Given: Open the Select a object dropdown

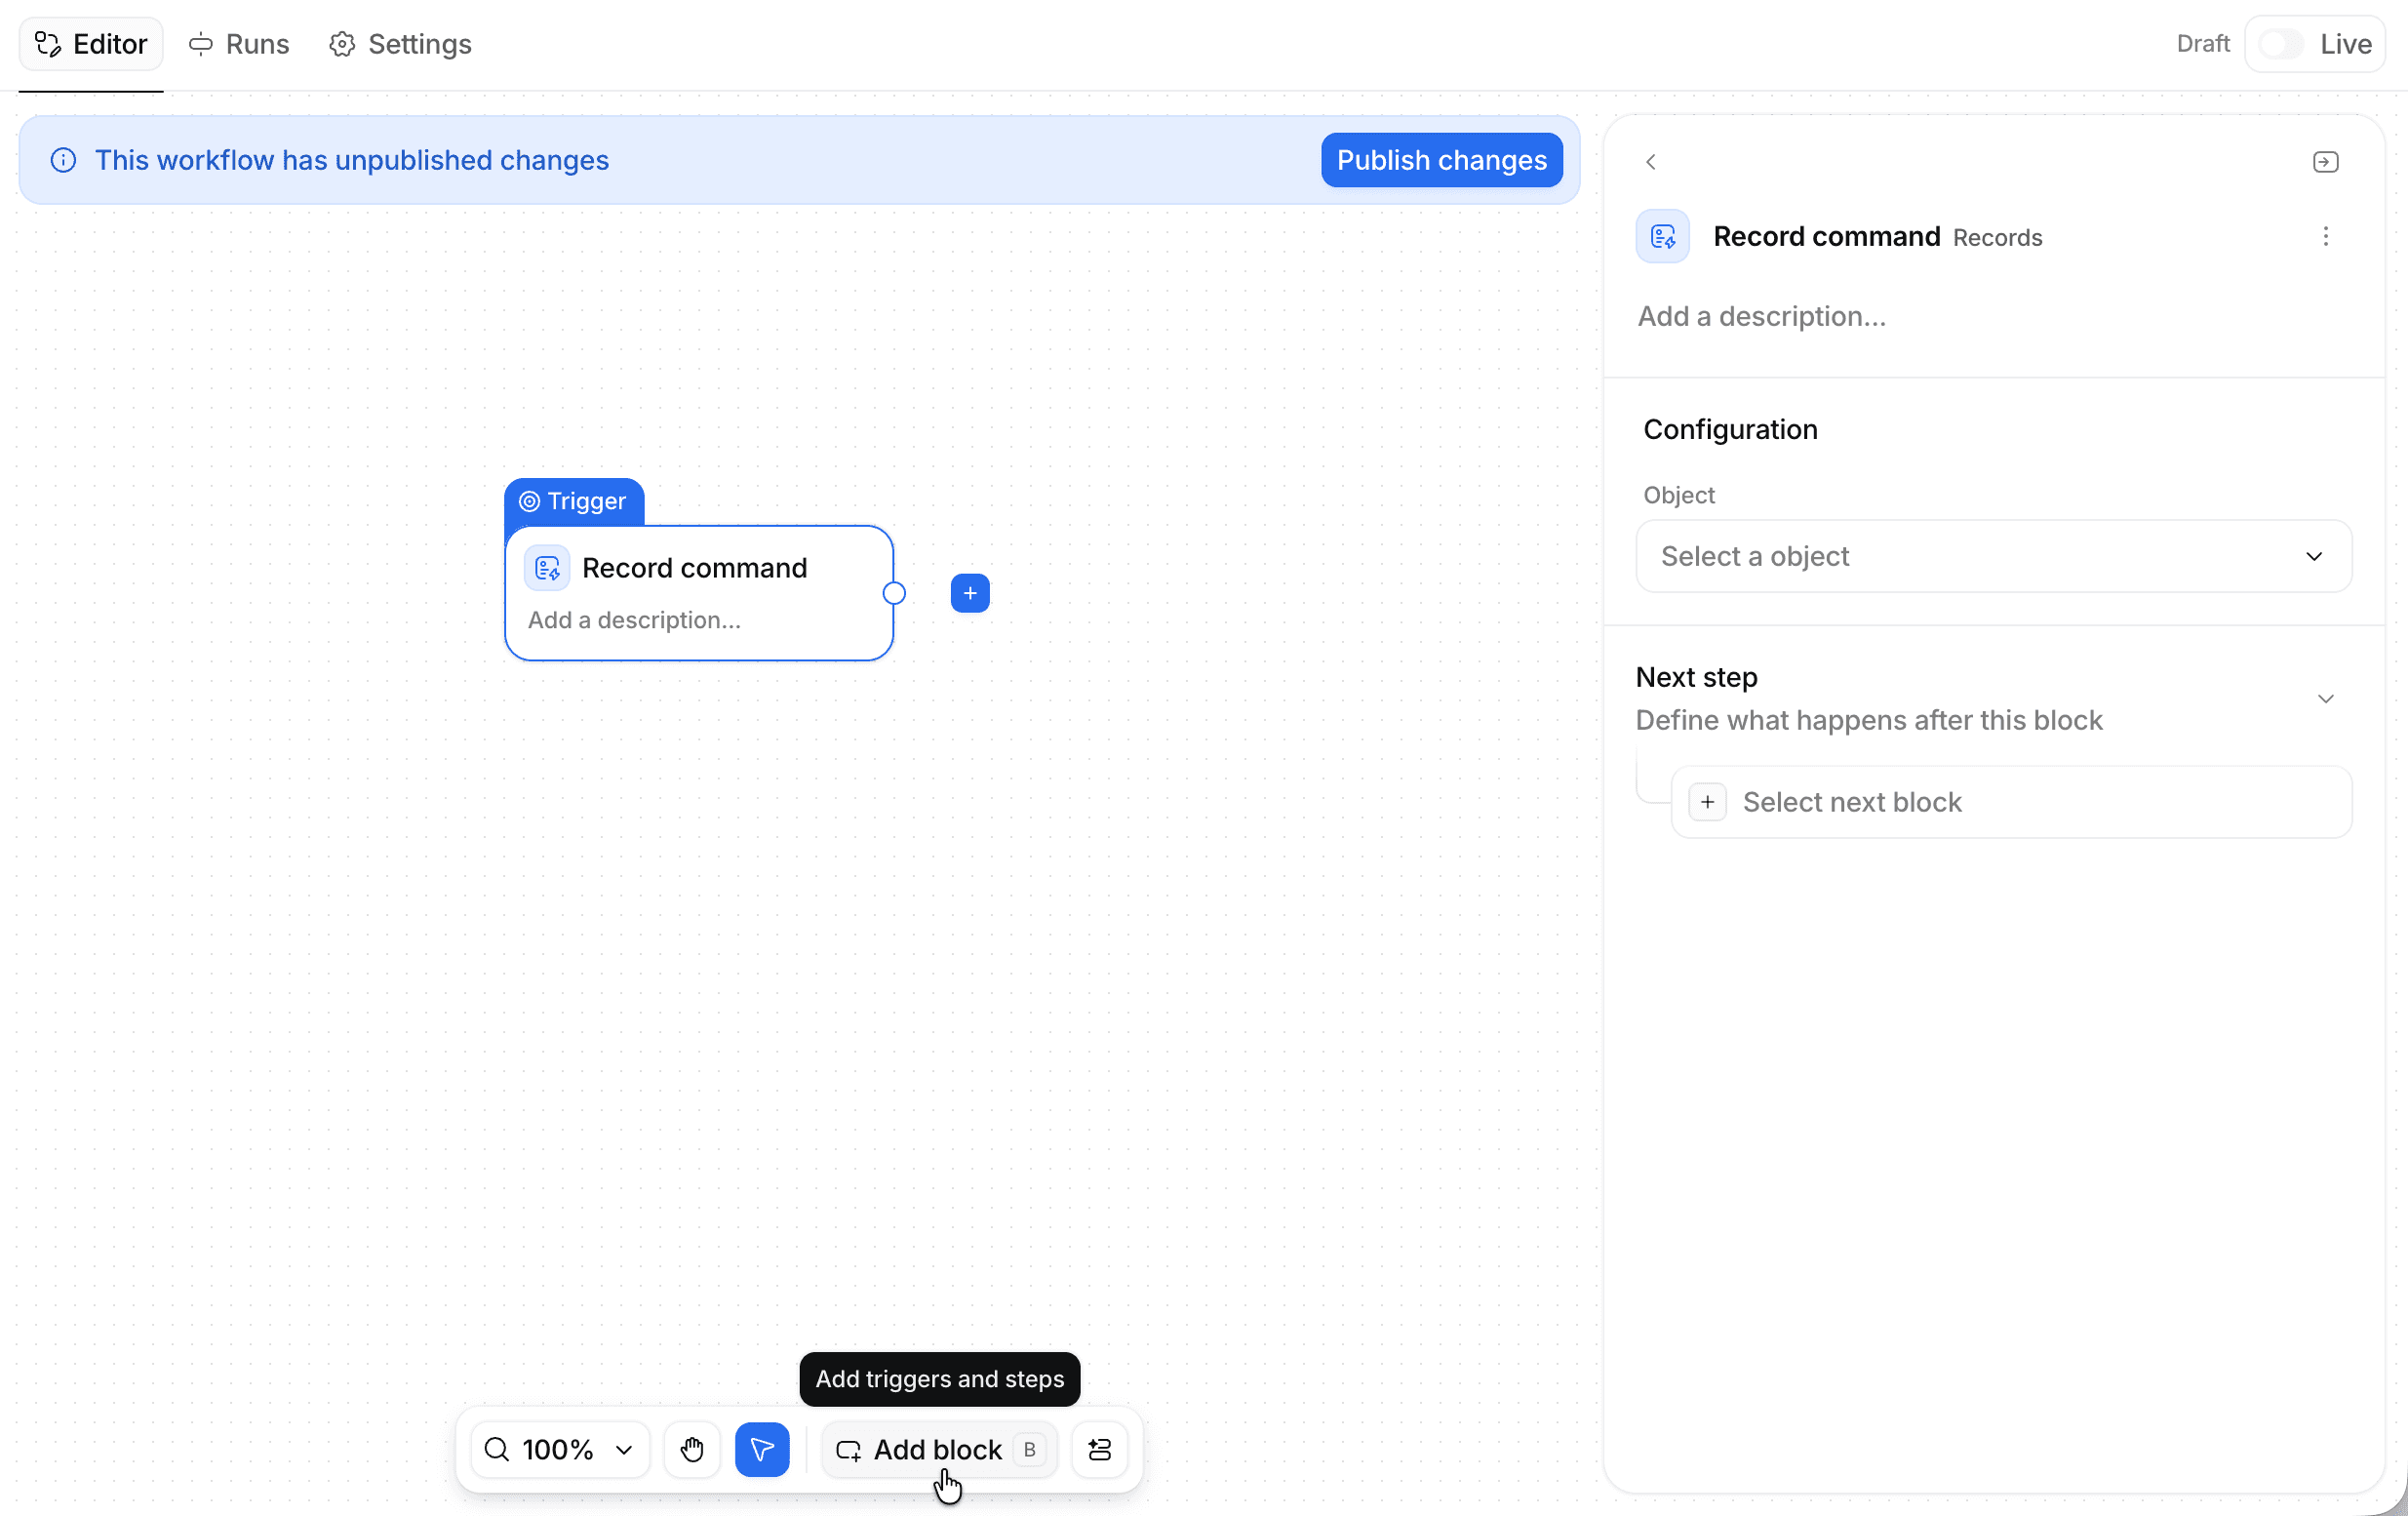Looking at the screenshot, I should coord(1993,556).
